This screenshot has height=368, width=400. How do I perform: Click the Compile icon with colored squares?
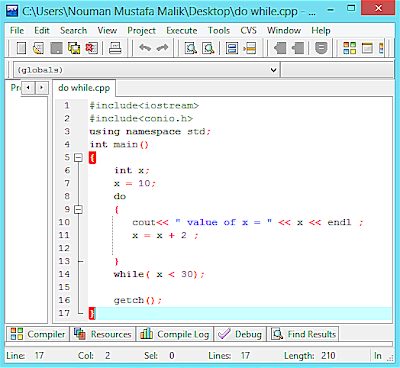(x=350, y=48)
